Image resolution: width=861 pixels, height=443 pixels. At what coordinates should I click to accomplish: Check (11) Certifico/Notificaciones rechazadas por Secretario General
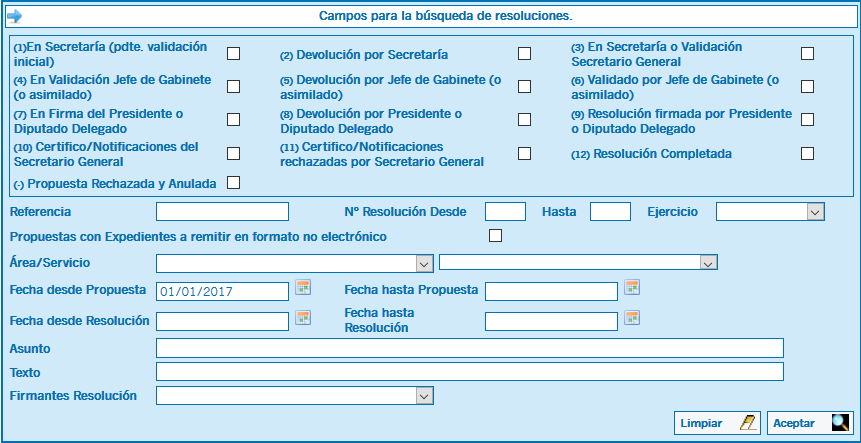524,153
